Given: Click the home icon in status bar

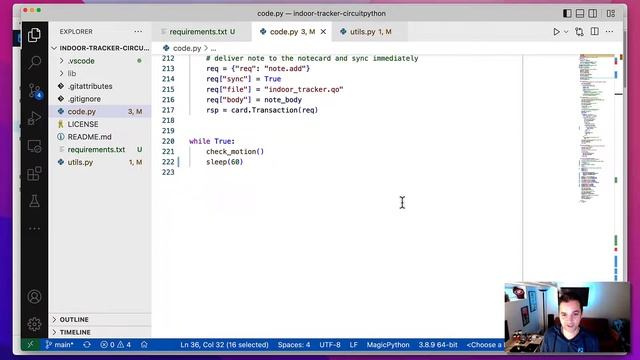Looking at the screenshot, I should point(144,345).
